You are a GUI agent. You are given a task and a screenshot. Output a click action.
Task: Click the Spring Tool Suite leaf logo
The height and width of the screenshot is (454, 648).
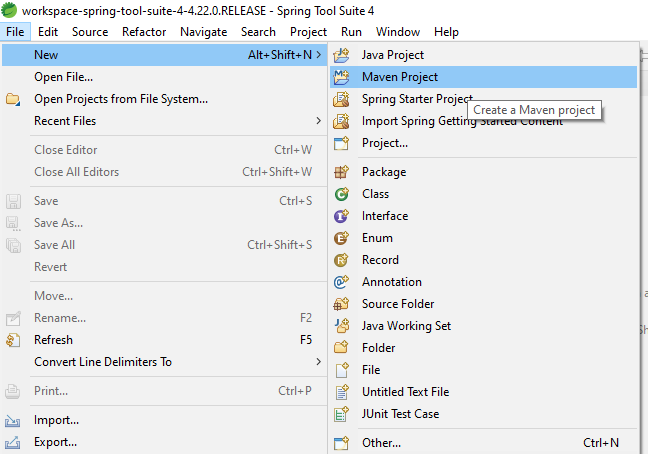coord(9,10)
